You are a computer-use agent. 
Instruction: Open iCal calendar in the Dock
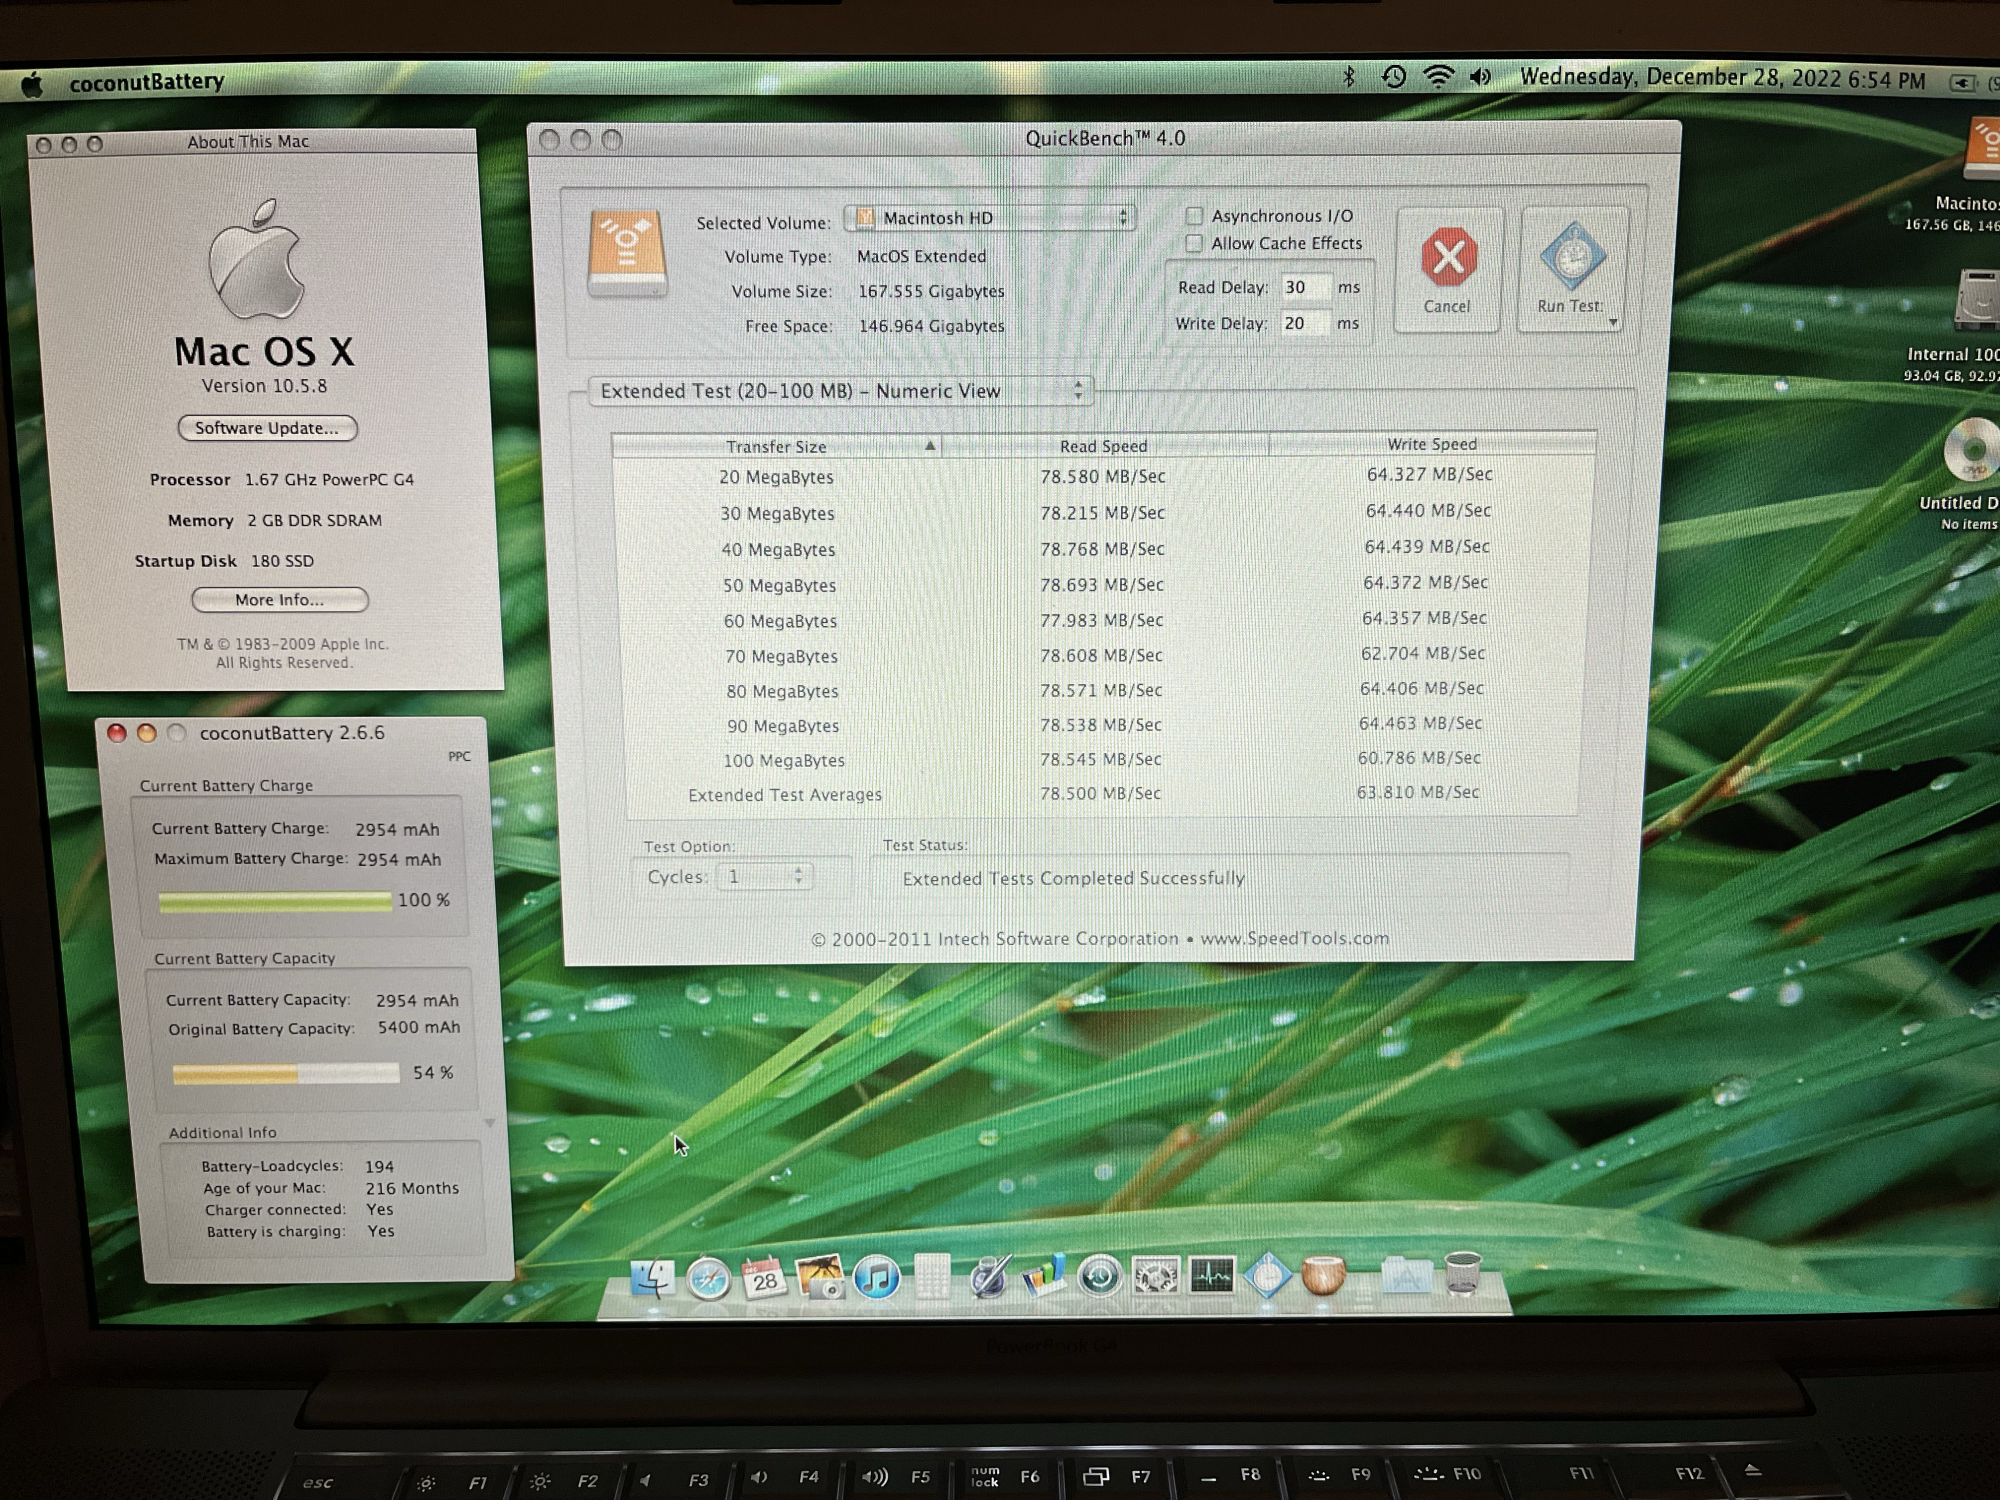click(x=764, y=1277)
